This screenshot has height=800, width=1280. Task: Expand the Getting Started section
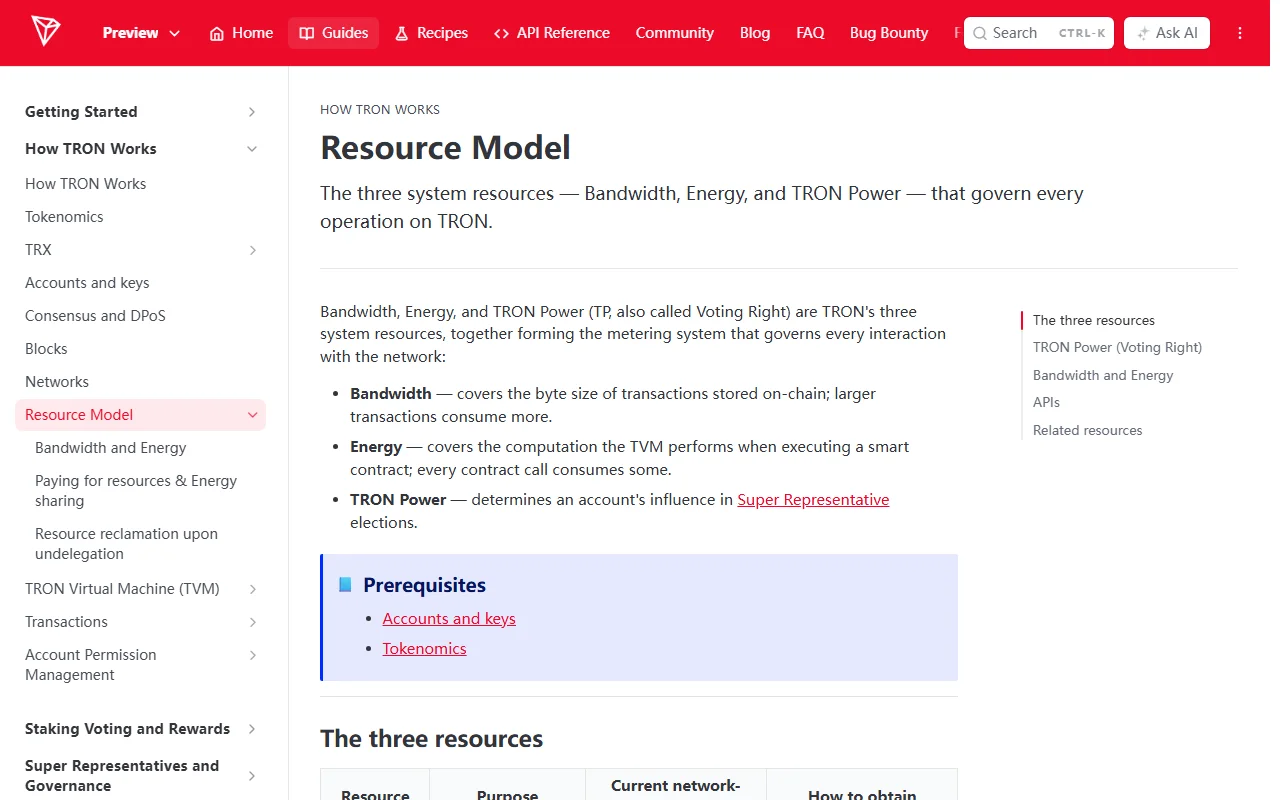click(252, 112)
